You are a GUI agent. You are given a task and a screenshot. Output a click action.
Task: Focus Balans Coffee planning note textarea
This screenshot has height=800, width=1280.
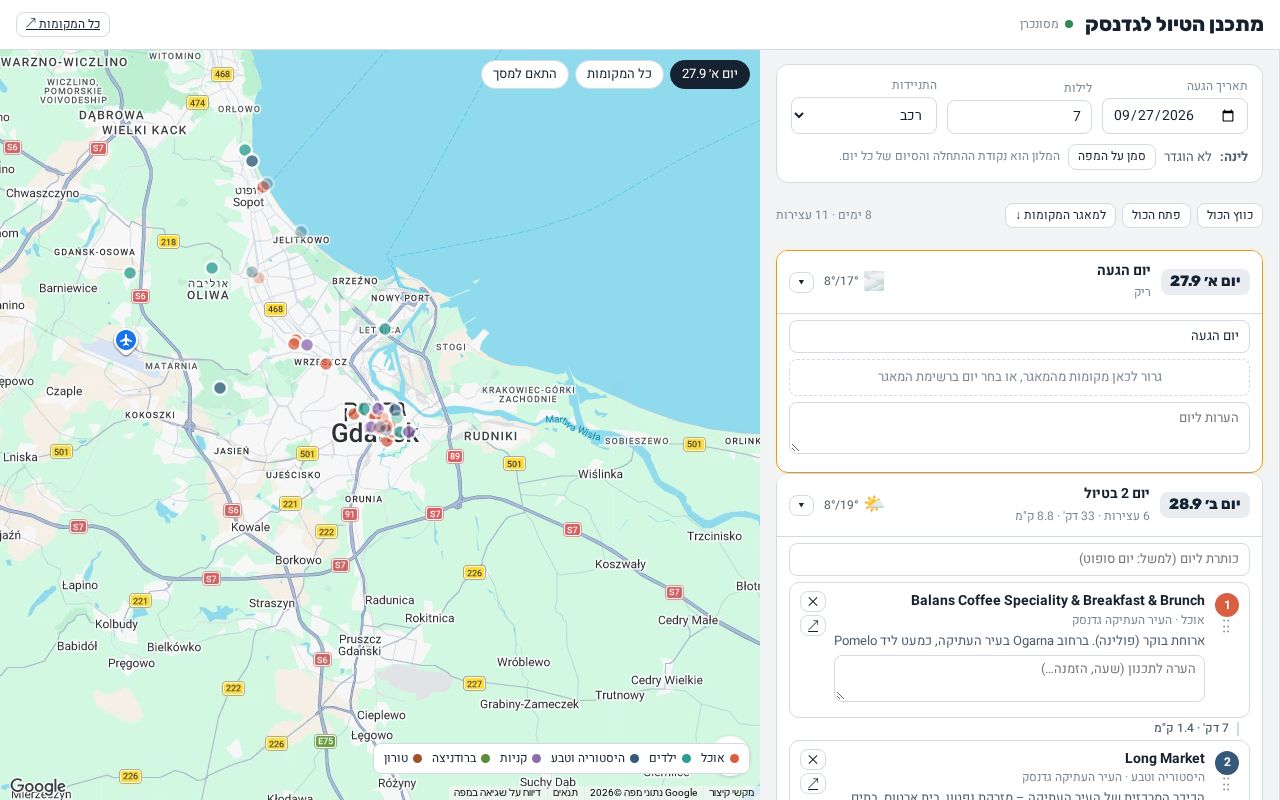click(x=1019, y=678)
